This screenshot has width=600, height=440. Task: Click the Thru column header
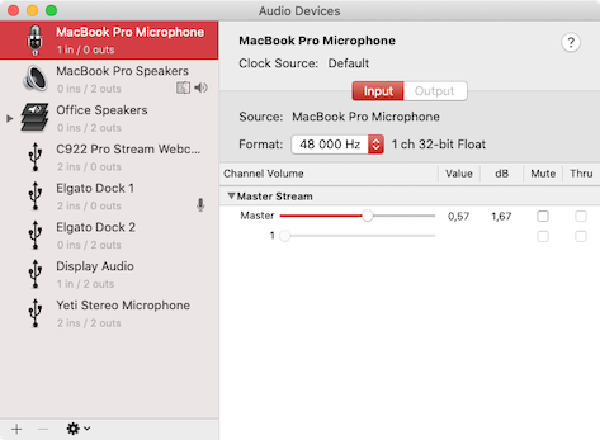point(581,174)
